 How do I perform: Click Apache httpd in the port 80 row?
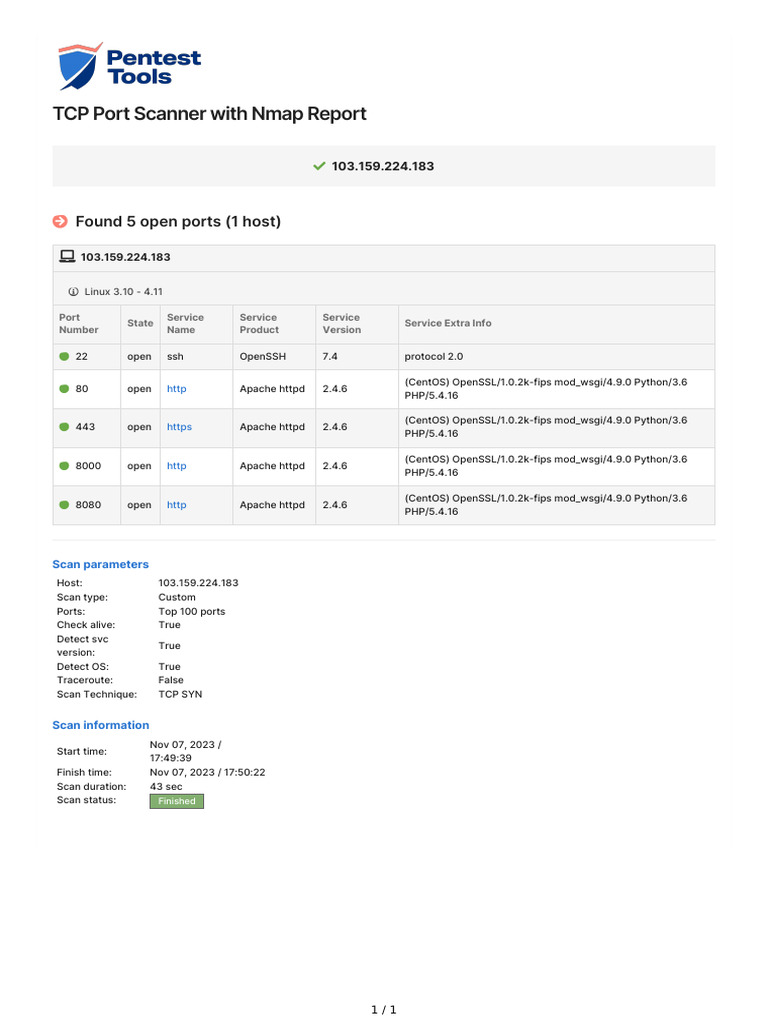tap(272, 389)
